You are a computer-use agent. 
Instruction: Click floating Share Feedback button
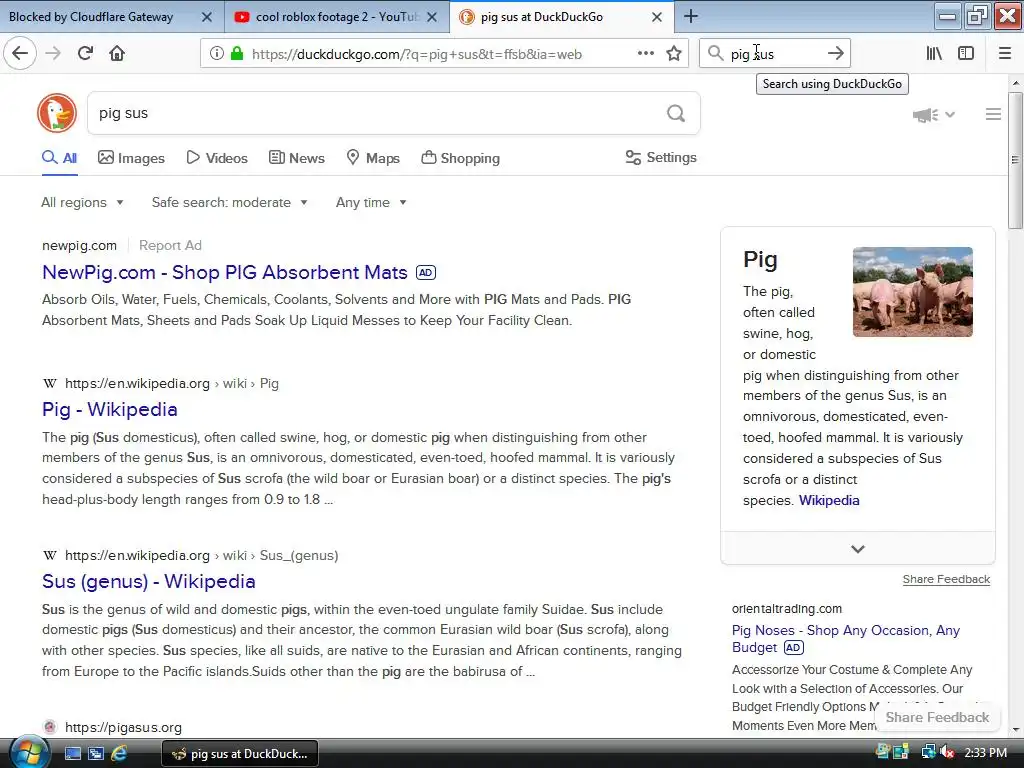pyautogui.click(x=937, y=717)
